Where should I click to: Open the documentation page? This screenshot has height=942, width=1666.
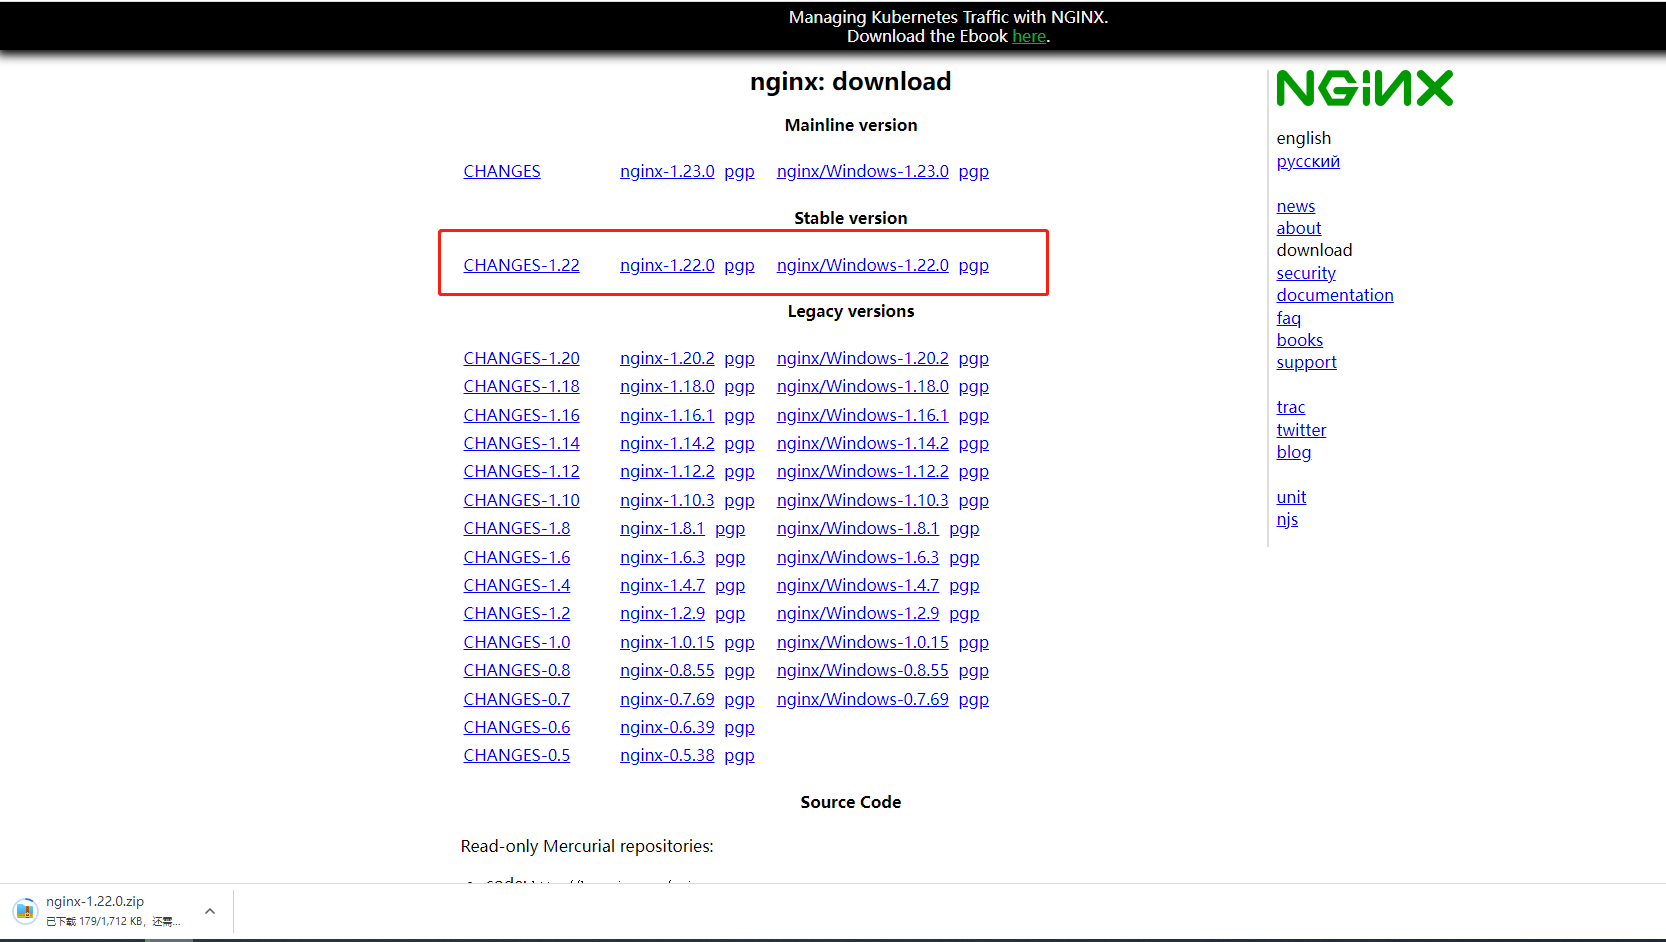(x=1335, y=295)
